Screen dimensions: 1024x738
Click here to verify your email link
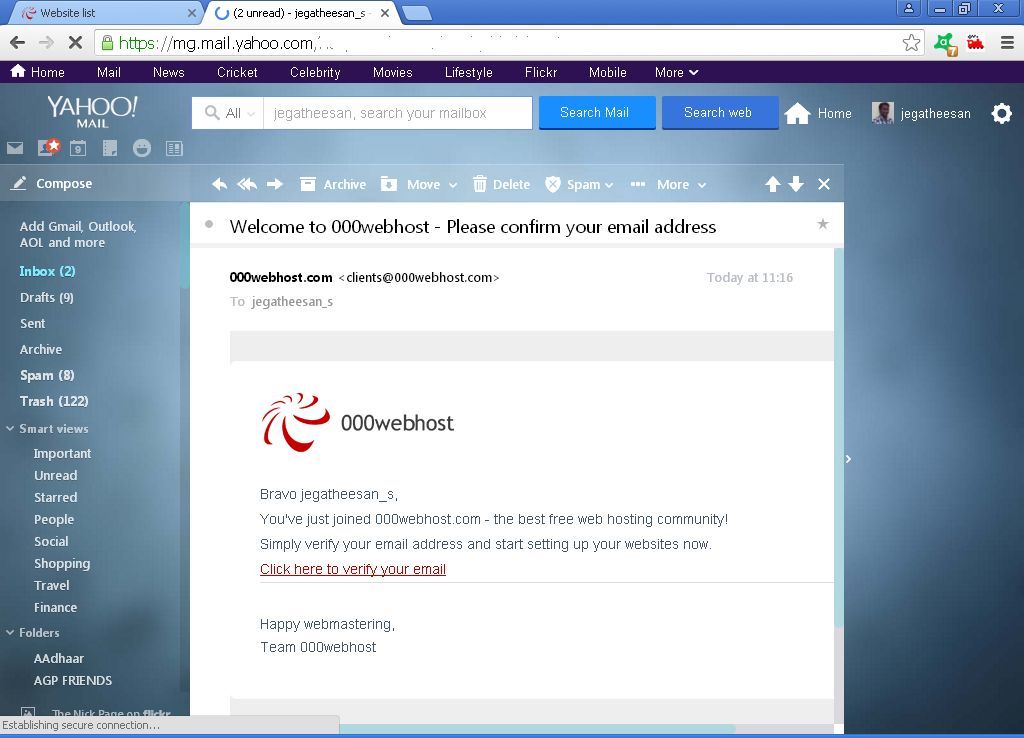353,569
